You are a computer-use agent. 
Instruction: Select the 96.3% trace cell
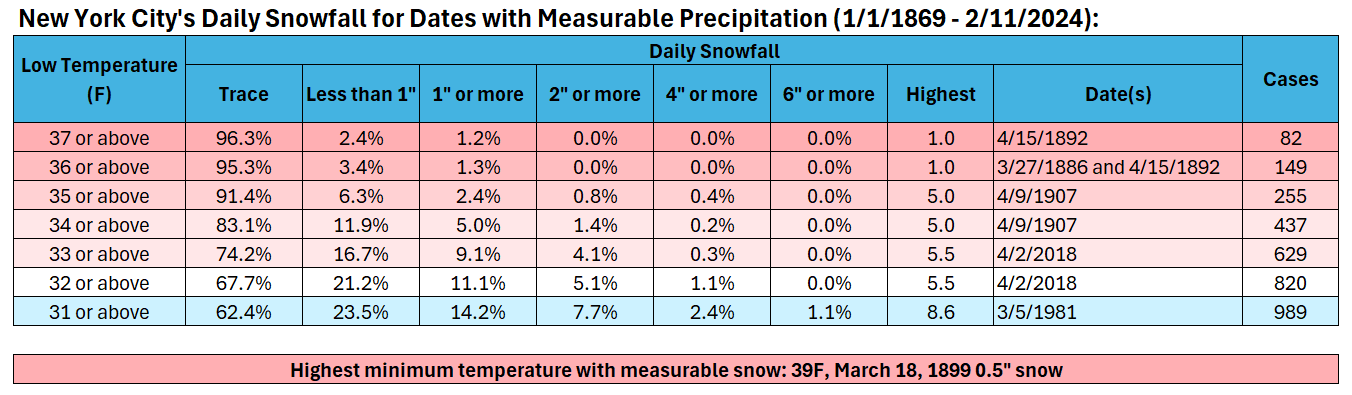244,138
